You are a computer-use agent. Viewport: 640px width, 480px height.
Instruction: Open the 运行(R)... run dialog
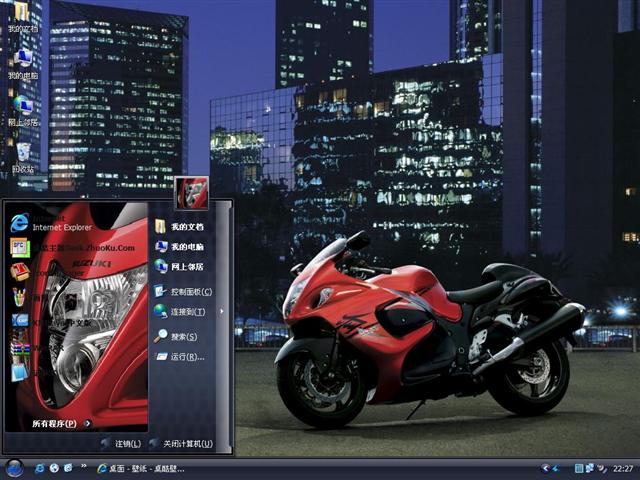[x=186, y=357]
